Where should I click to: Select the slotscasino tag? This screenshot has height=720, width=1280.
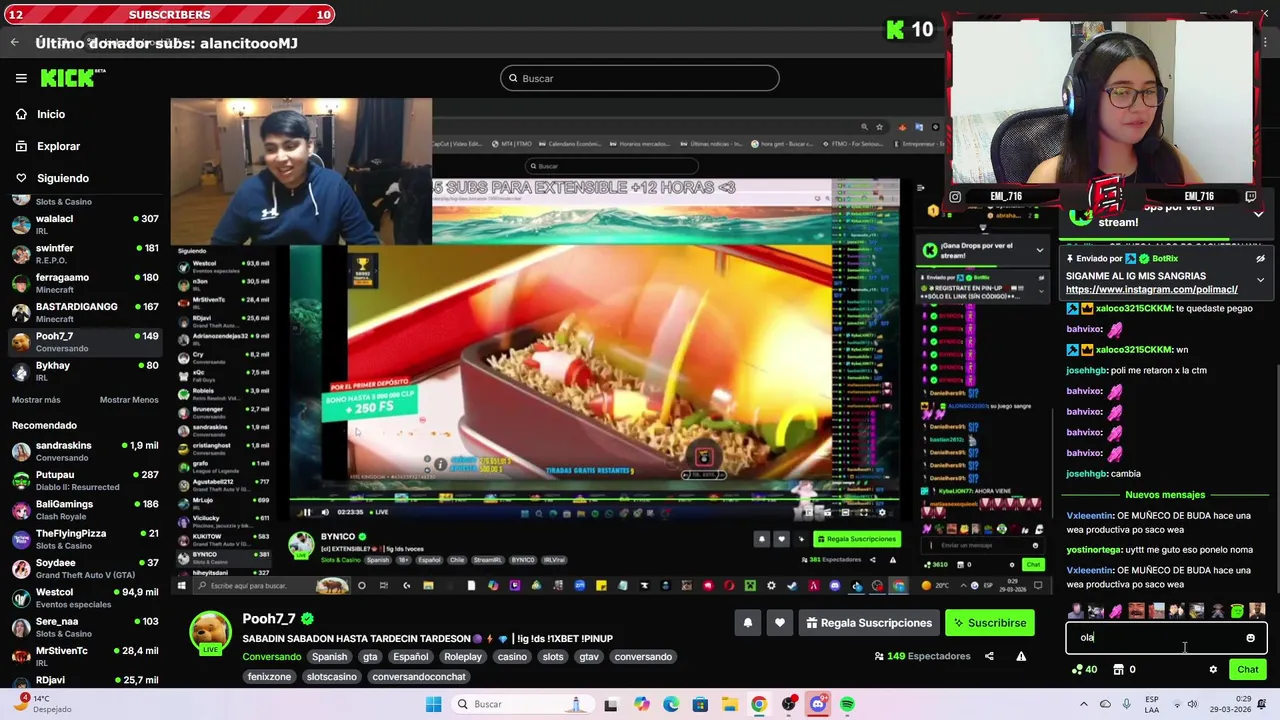point(331,677)
